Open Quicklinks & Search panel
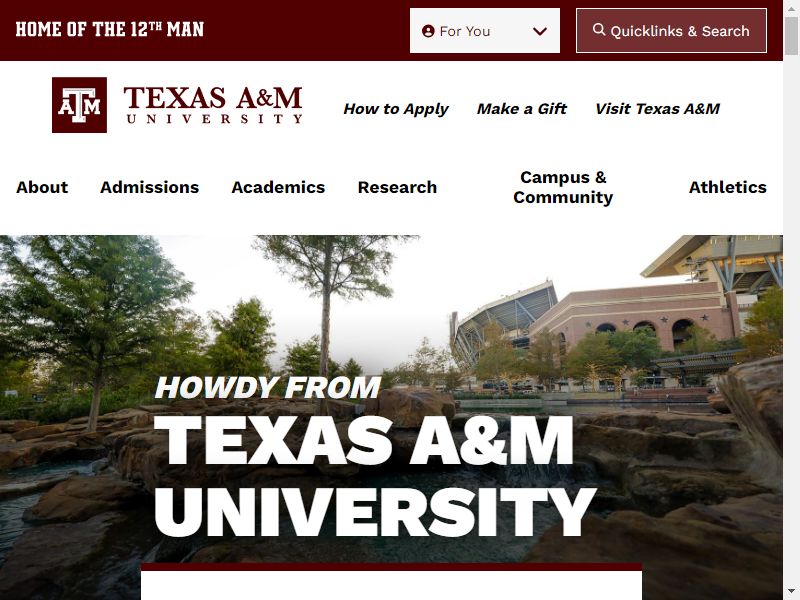800x600 pixels. (671, 31)
